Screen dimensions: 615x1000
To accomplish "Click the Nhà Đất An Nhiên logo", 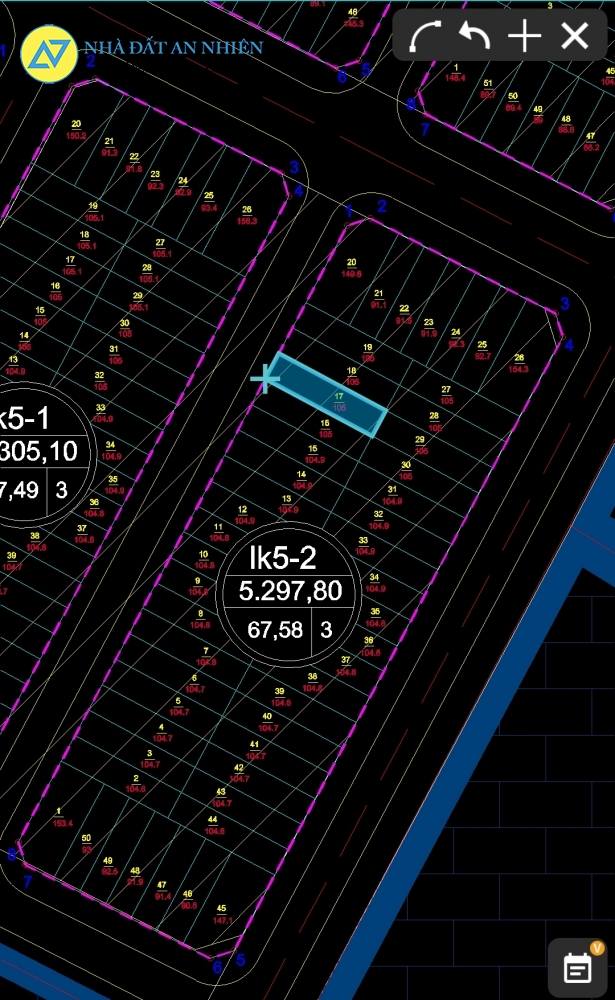I will coord(49,50).
